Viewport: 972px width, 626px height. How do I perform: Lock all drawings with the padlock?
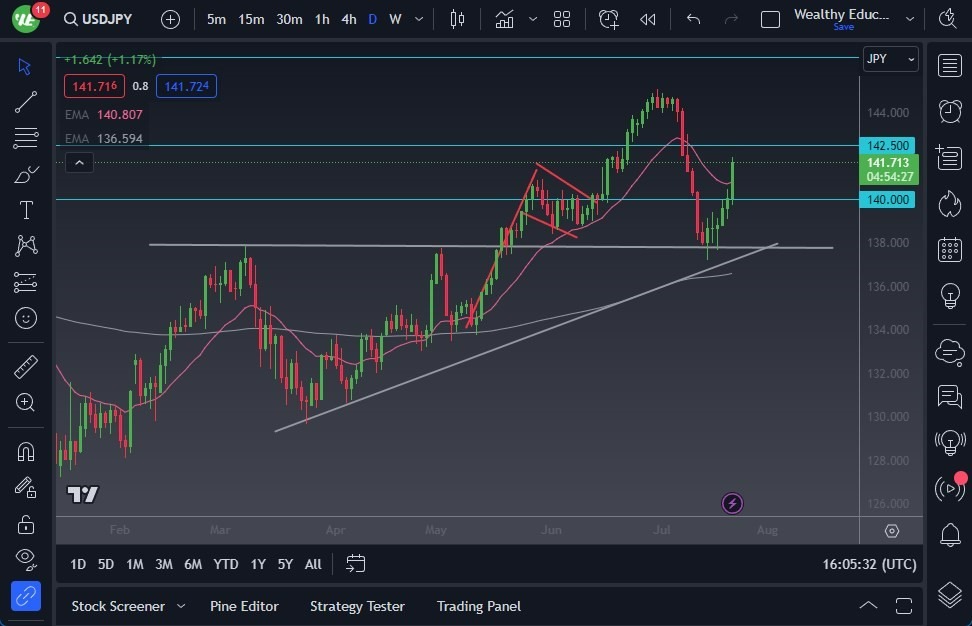26,523
